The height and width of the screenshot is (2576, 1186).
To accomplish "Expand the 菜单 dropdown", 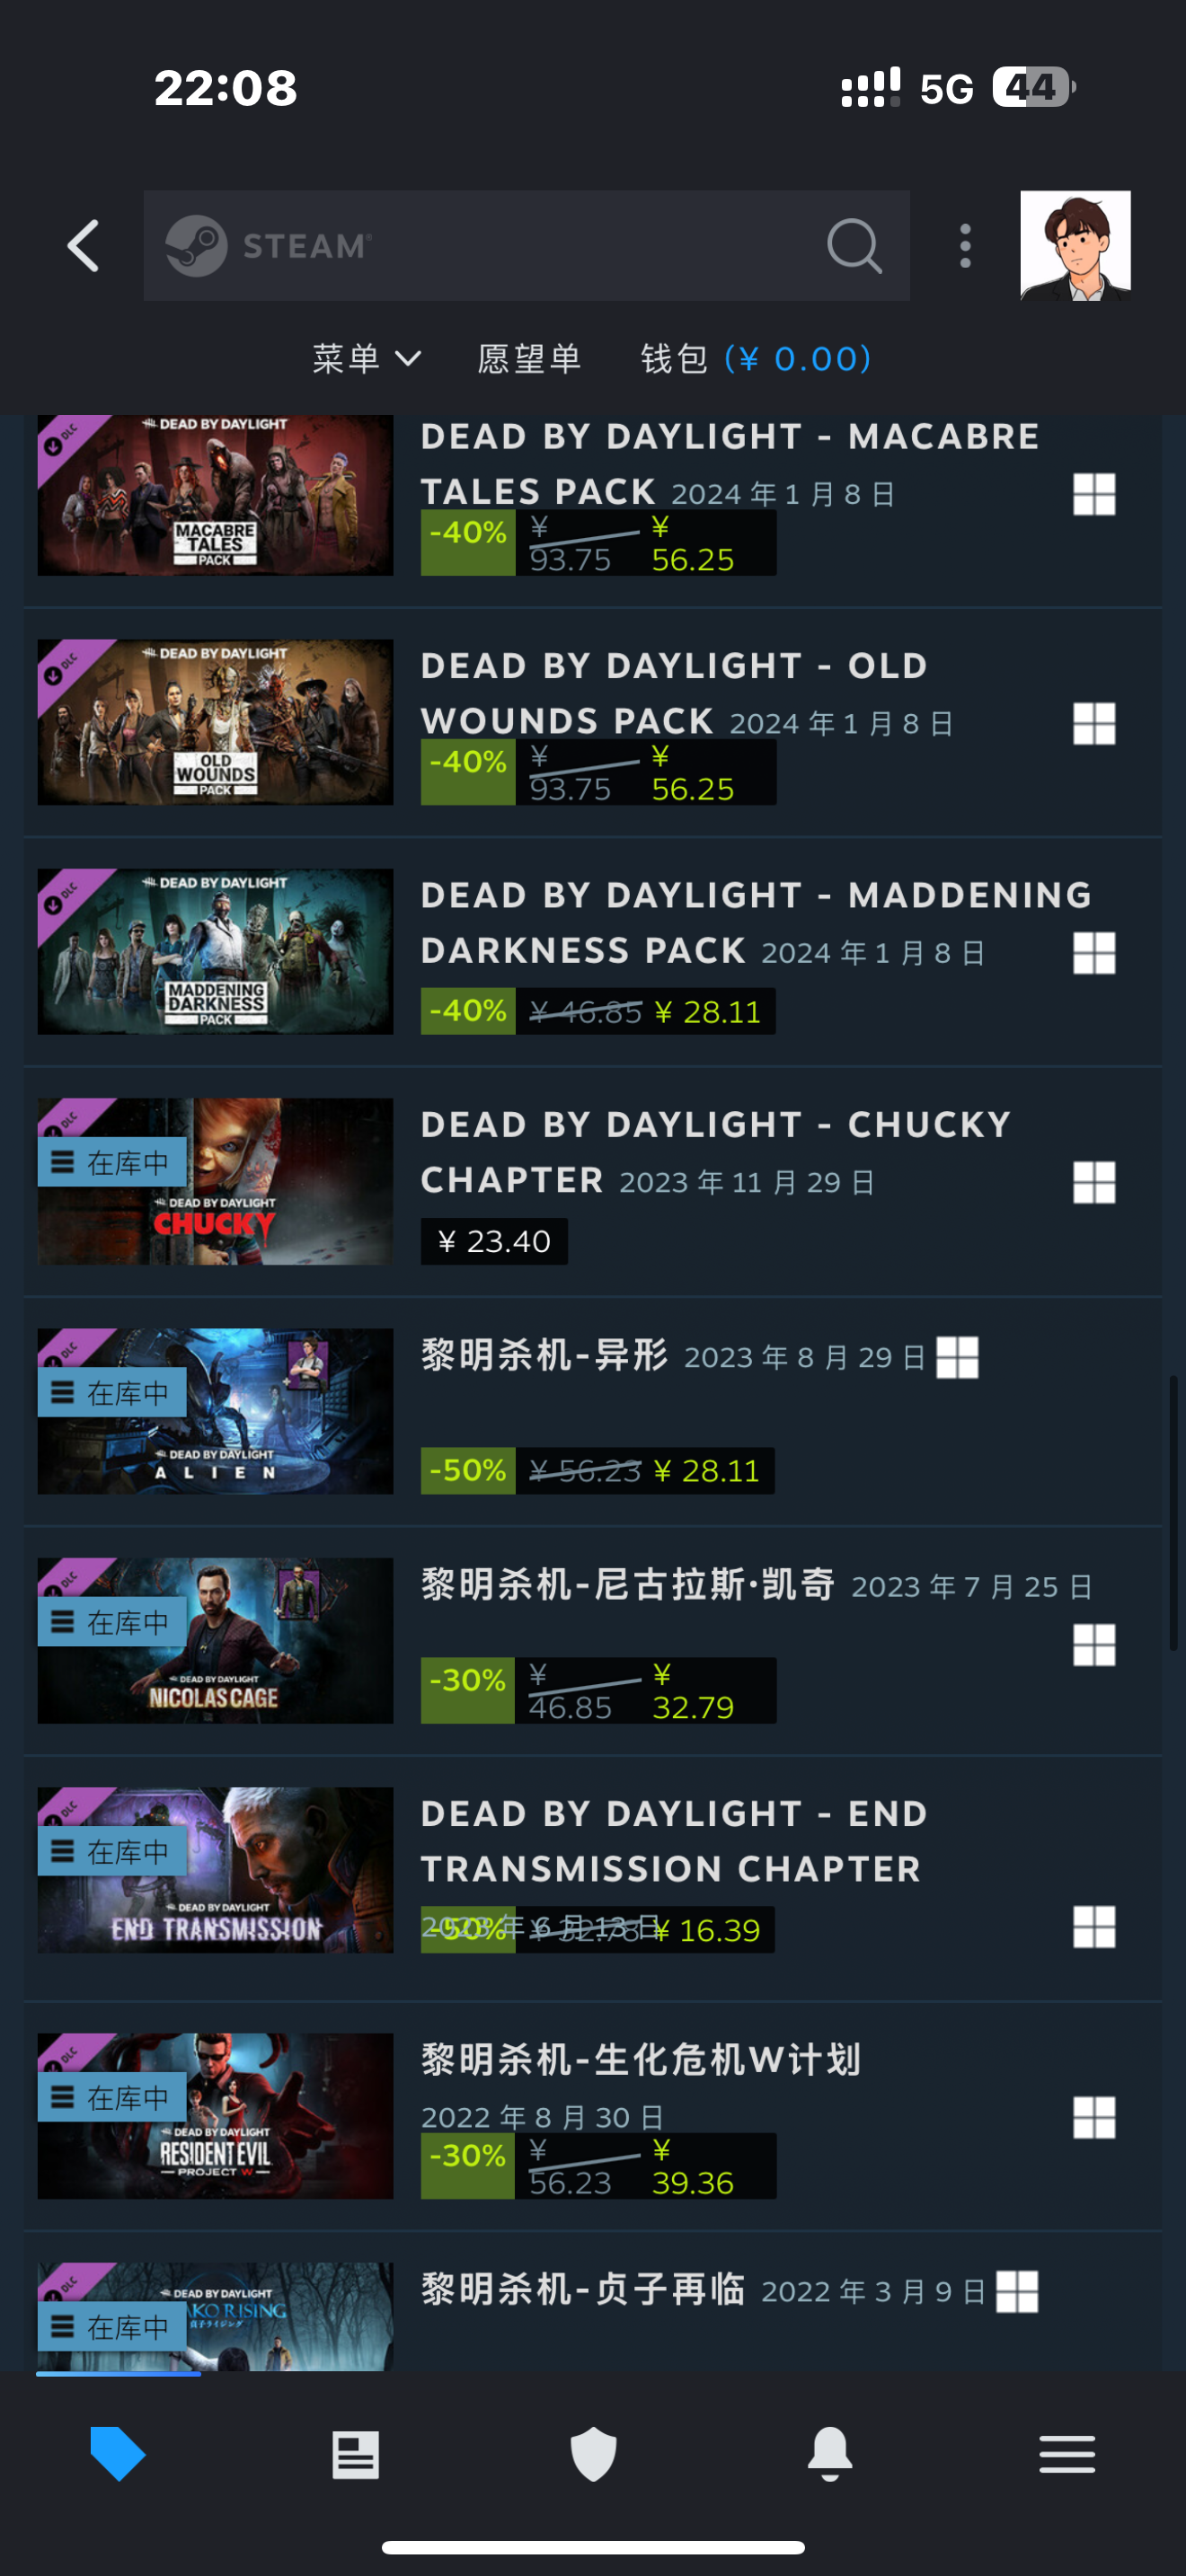I will point(367,358).
